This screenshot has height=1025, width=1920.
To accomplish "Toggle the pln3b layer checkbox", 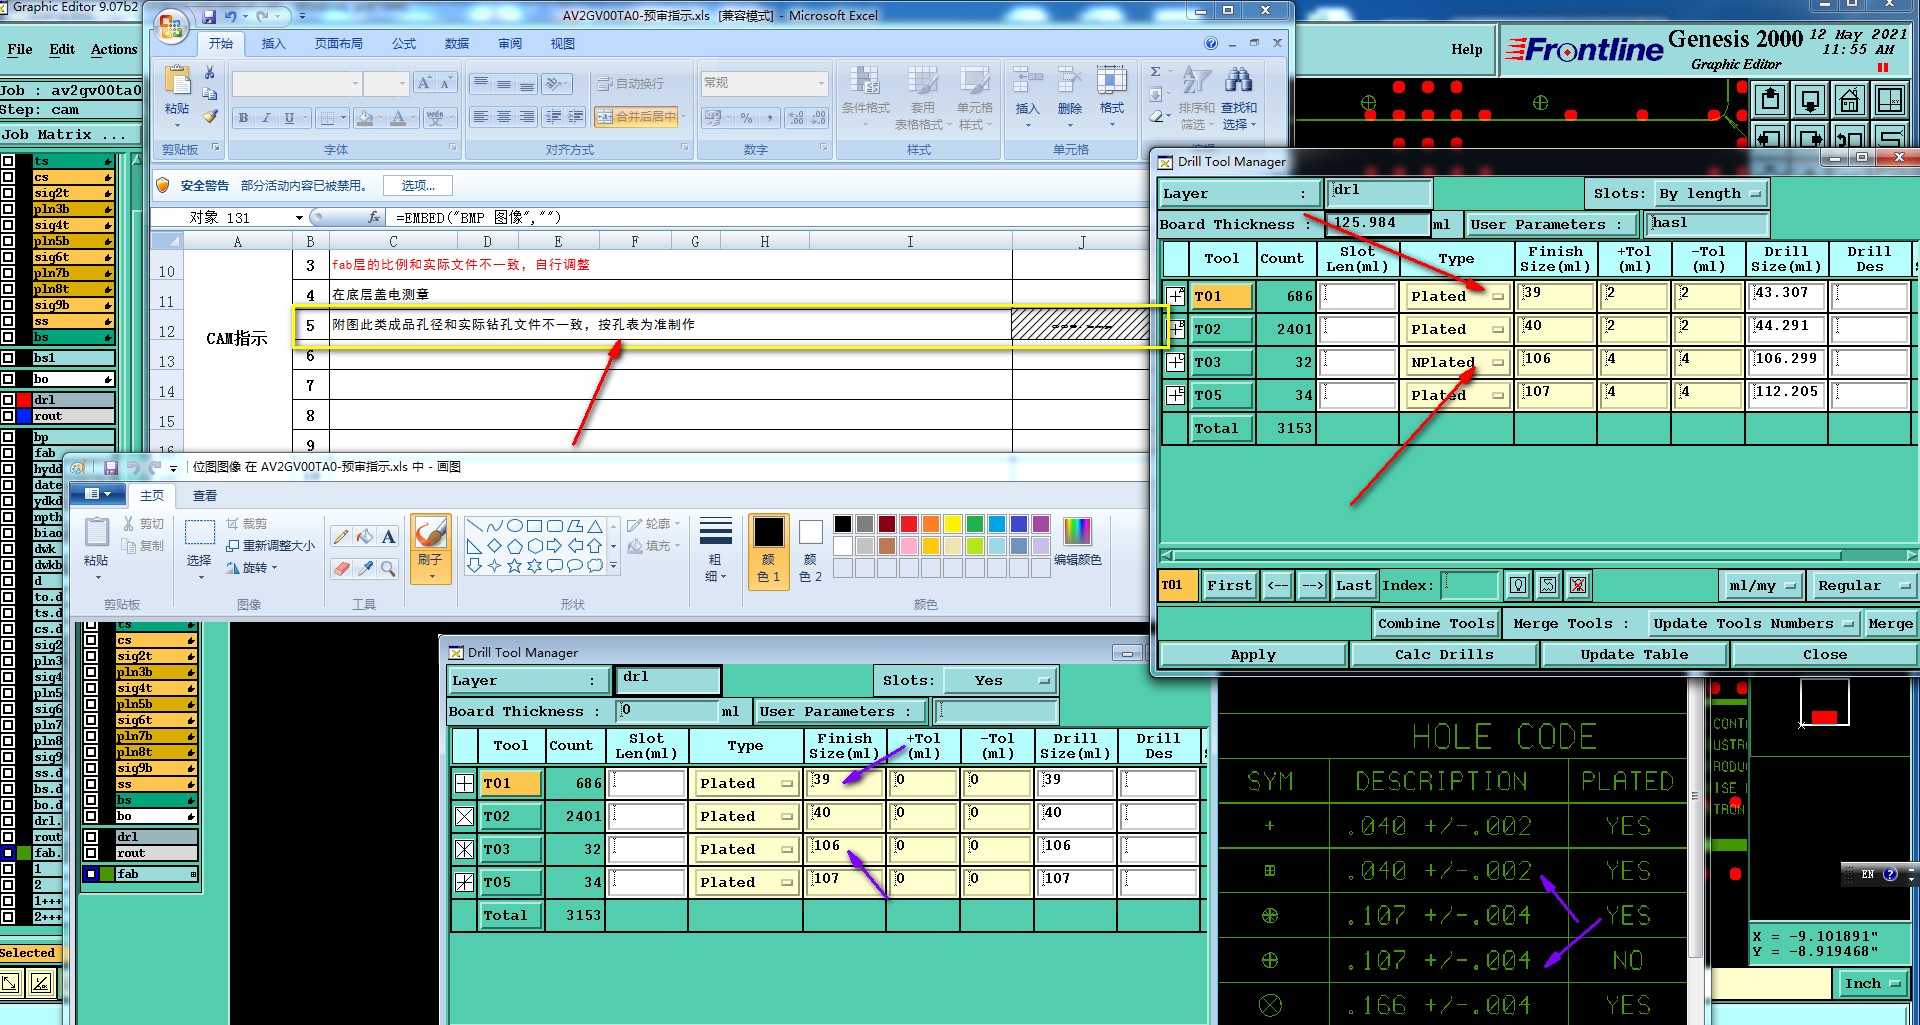I will 8,209.
